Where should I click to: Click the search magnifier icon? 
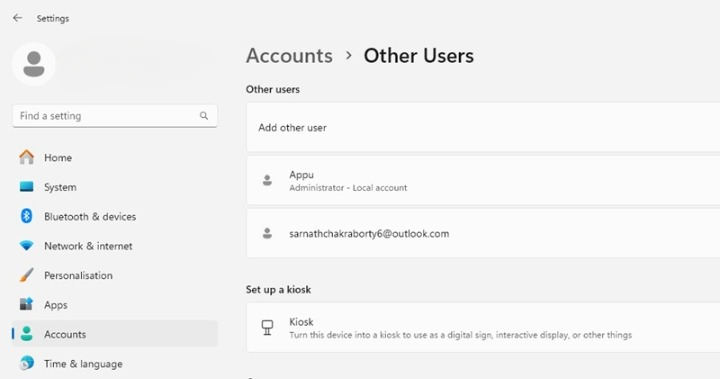[x=204, y=116]
